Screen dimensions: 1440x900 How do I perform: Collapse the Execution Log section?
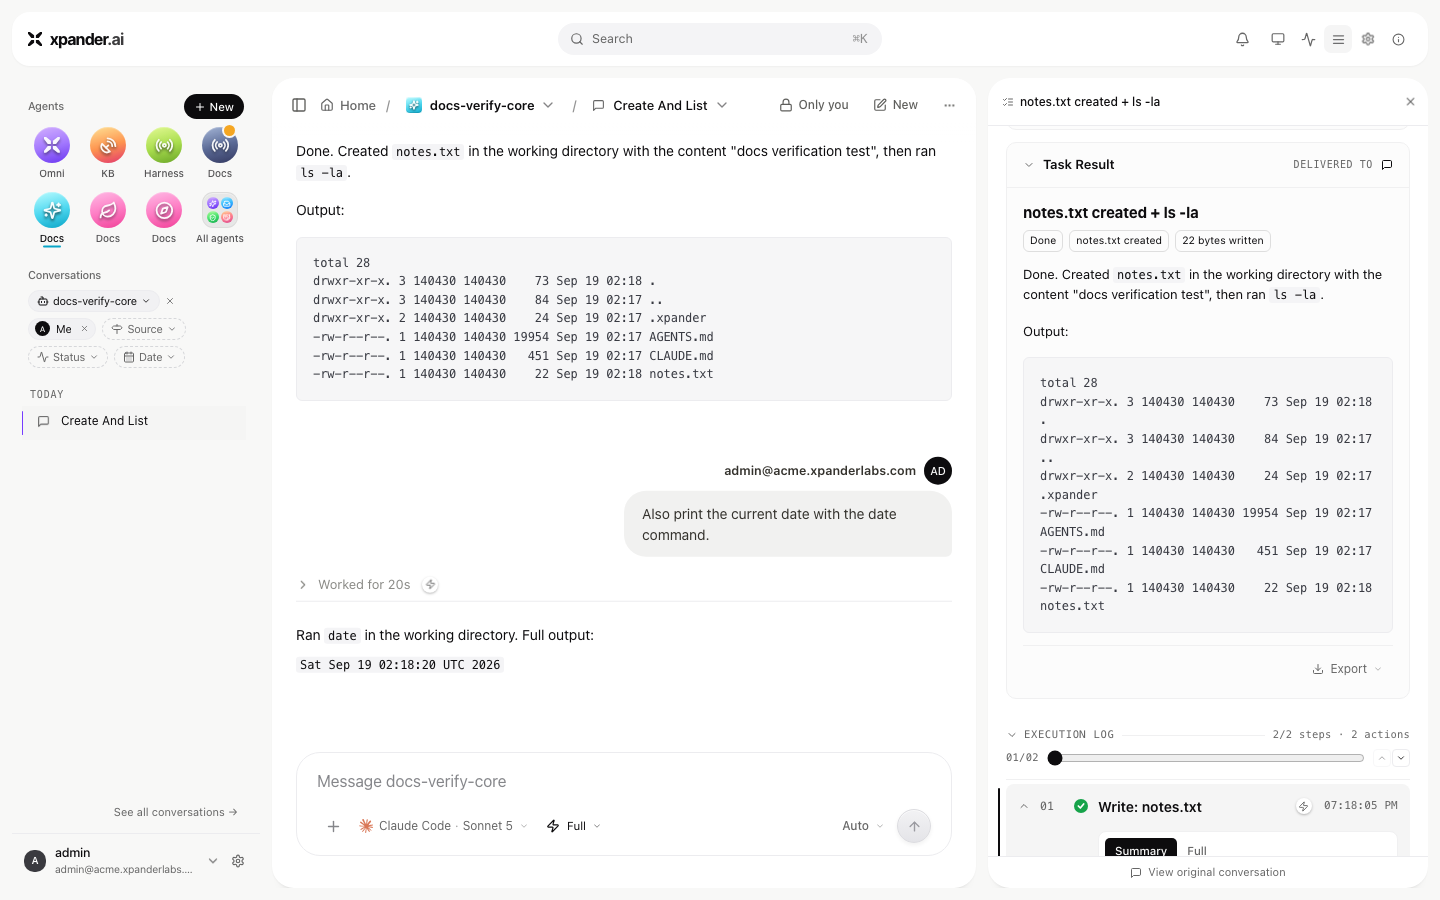point(1012,735)
